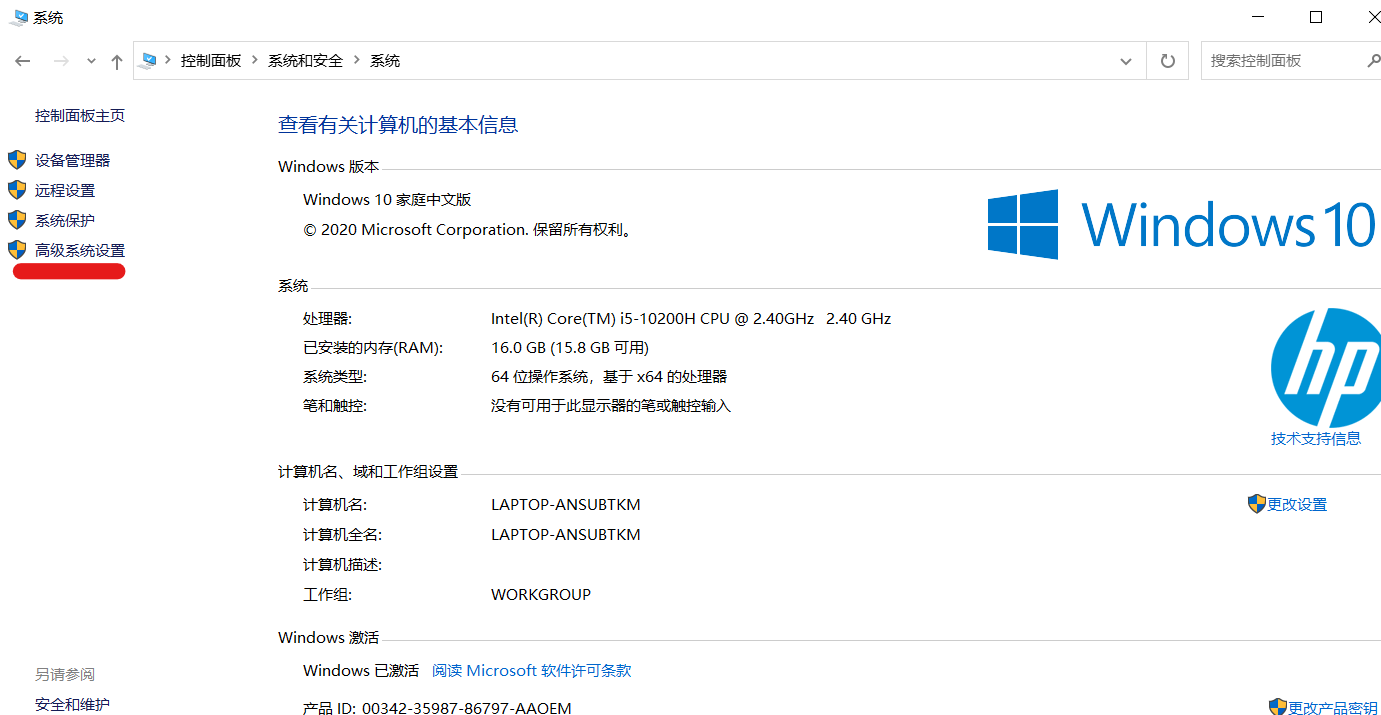The height and width of the screenshot is (715, 1381).
Task: Click the search magnifier icon
Action: pos(1373,61)
